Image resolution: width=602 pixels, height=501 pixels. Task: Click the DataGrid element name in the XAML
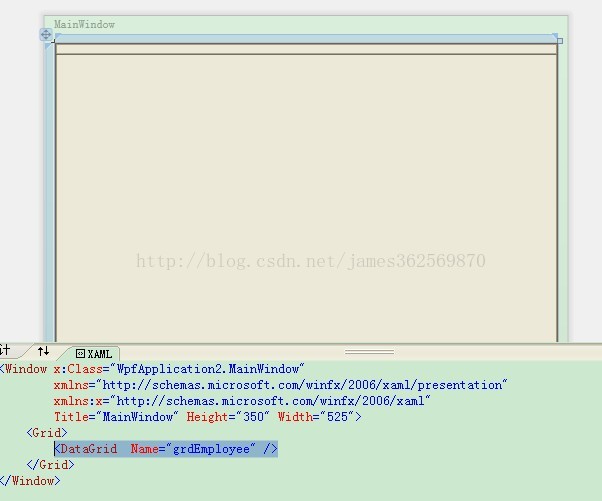point(88,449)
